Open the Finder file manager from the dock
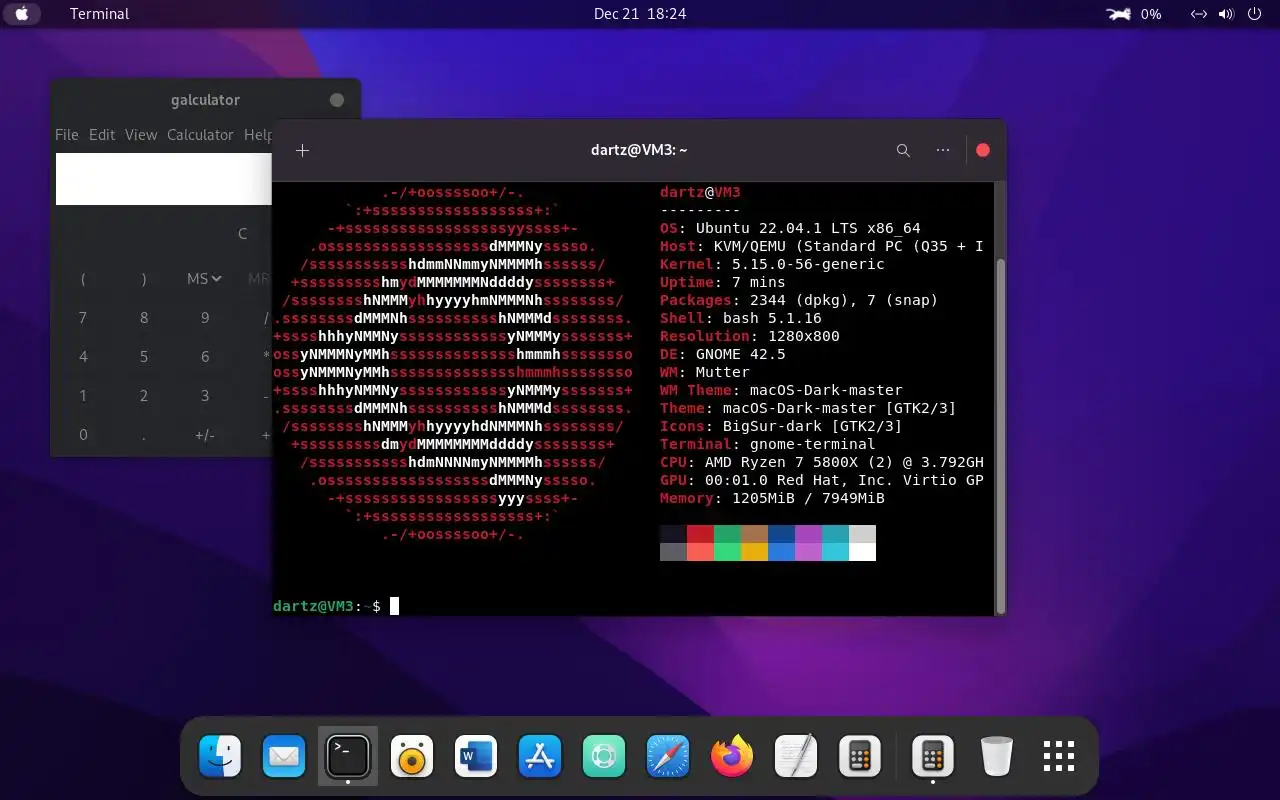This screenshot has width=1280, height=800. (220, 756)
